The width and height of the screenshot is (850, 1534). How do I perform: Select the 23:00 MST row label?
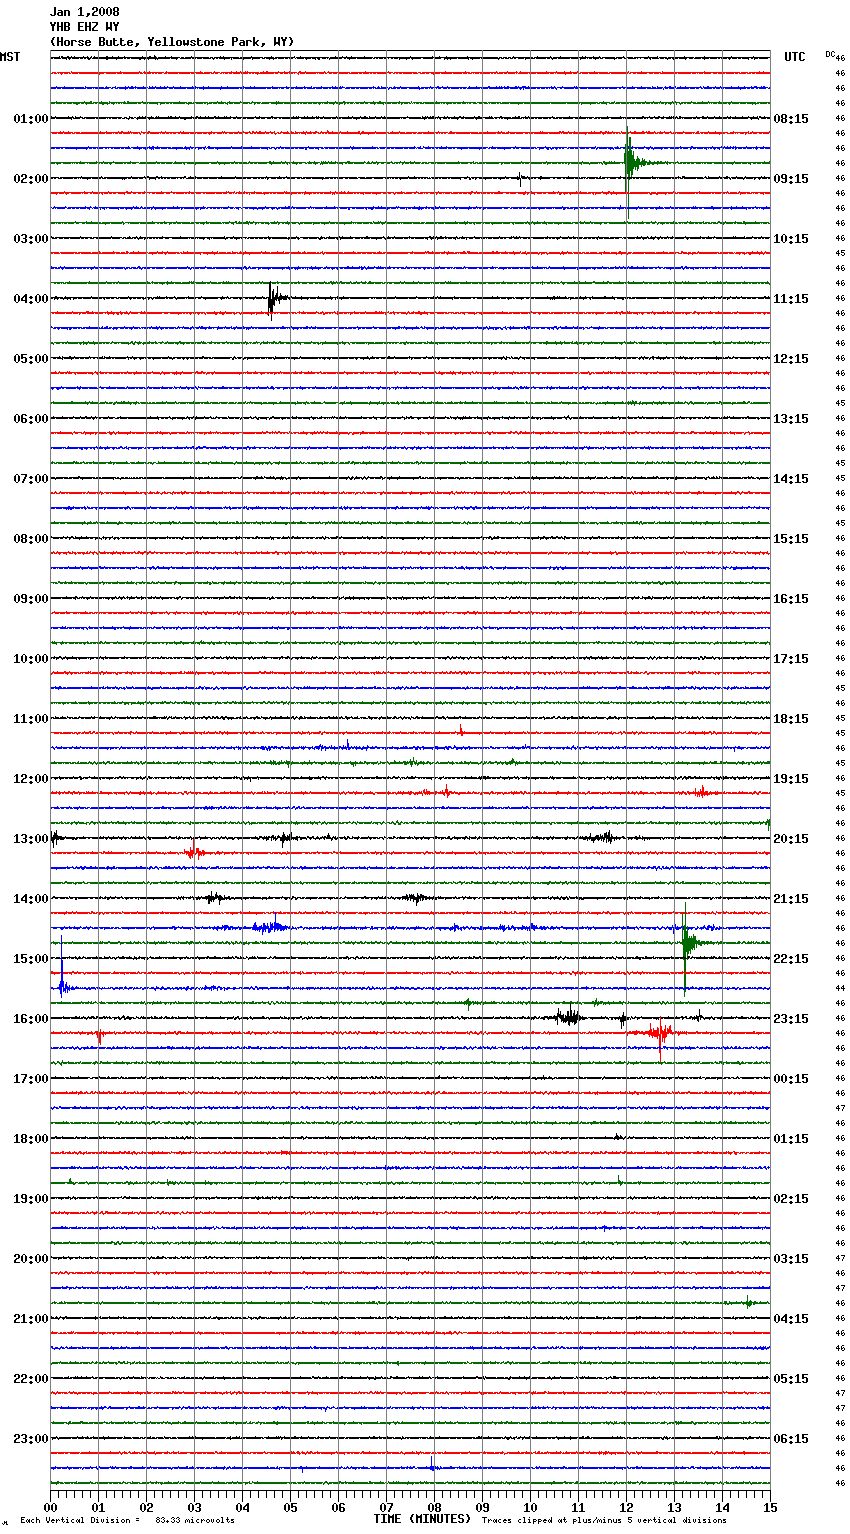(30, 1439)
